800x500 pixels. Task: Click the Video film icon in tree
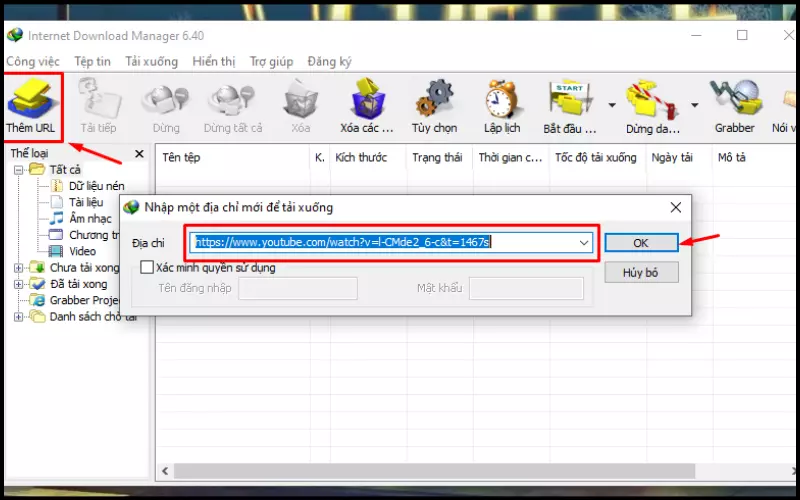coord(56,251)
